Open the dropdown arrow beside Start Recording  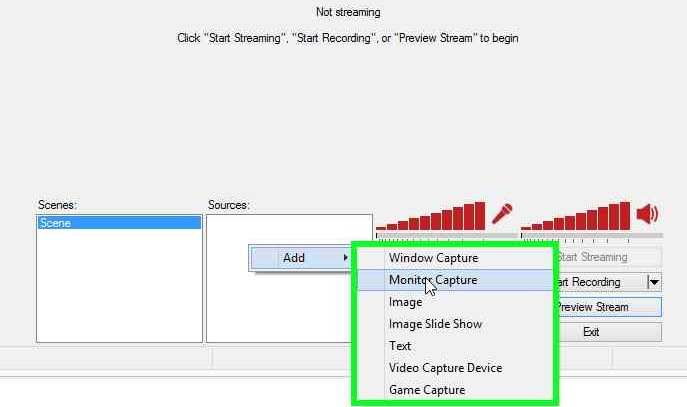[654, 283]
